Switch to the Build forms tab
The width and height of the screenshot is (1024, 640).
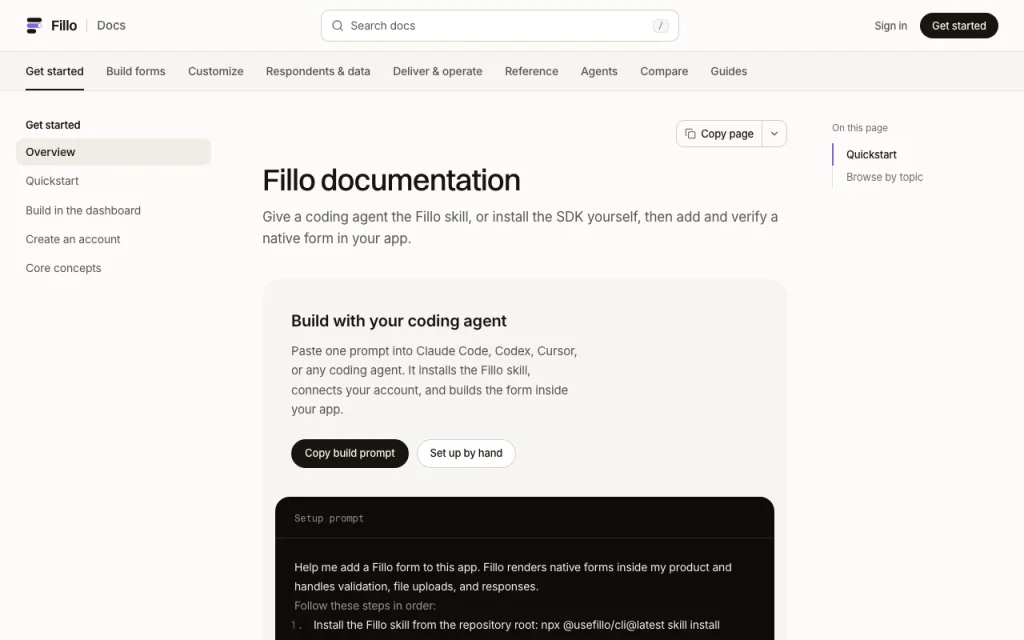136,71
